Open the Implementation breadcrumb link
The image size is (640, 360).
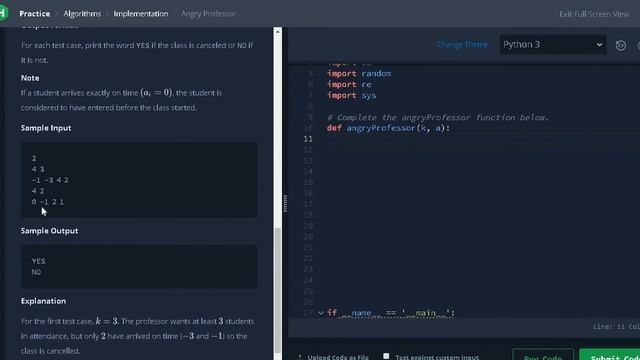(141, 13)
